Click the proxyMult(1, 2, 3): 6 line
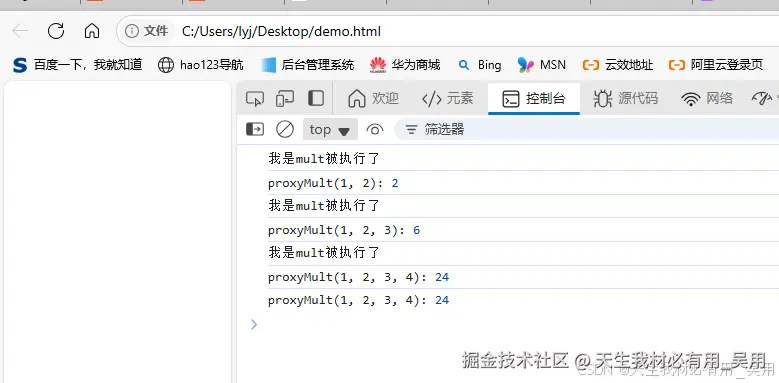 pyautogui.click(x=344, y=230)
